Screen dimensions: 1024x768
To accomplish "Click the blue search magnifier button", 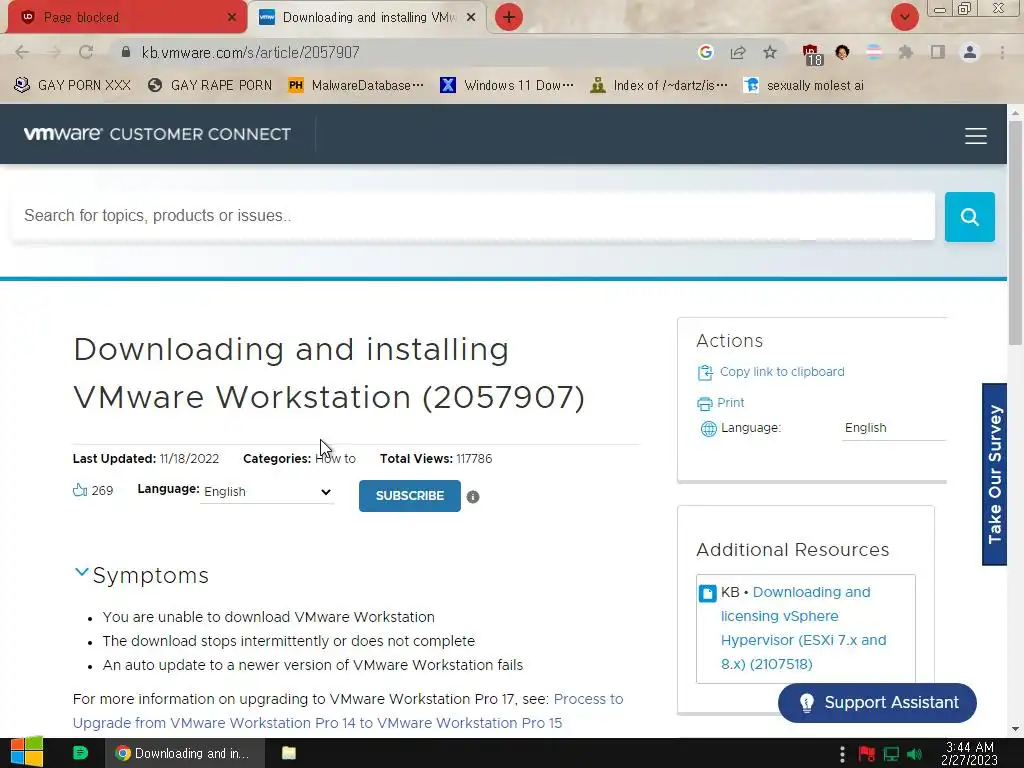I will point(970,217).
